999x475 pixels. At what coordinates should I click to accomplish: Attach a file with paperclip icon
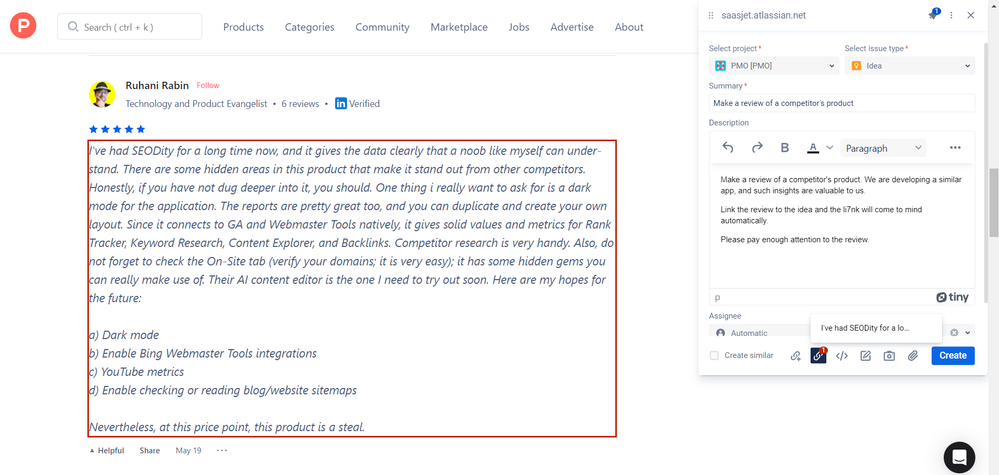[912, 356]
